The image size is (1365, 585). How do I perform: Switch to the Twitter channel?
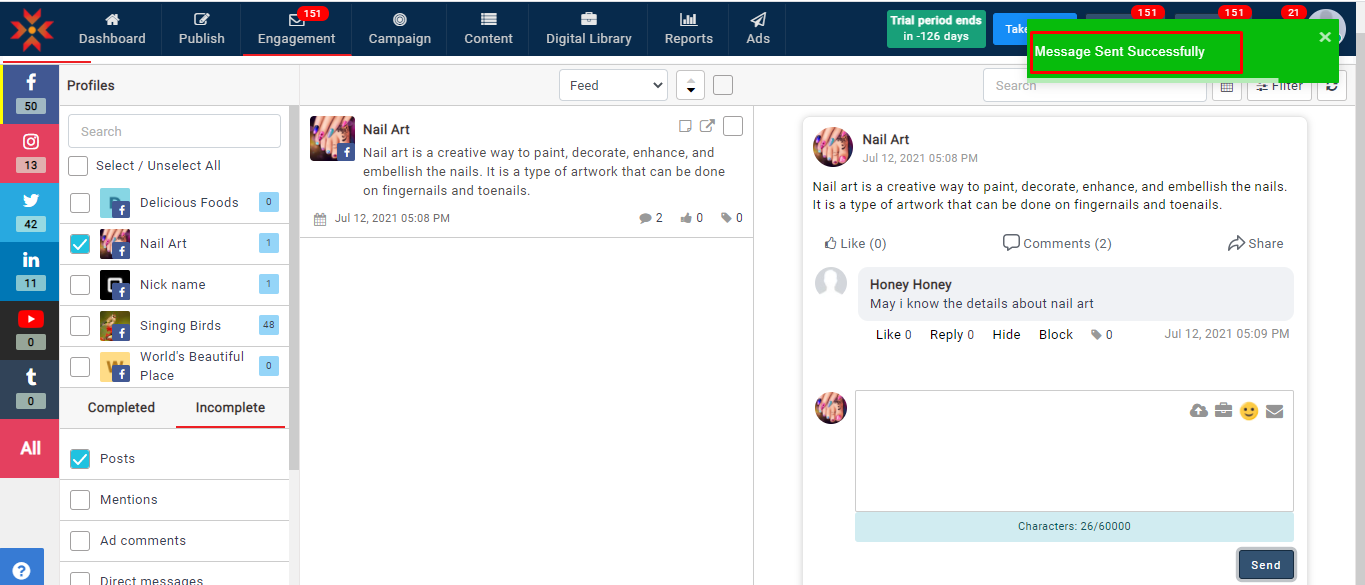tap(30, 210)
